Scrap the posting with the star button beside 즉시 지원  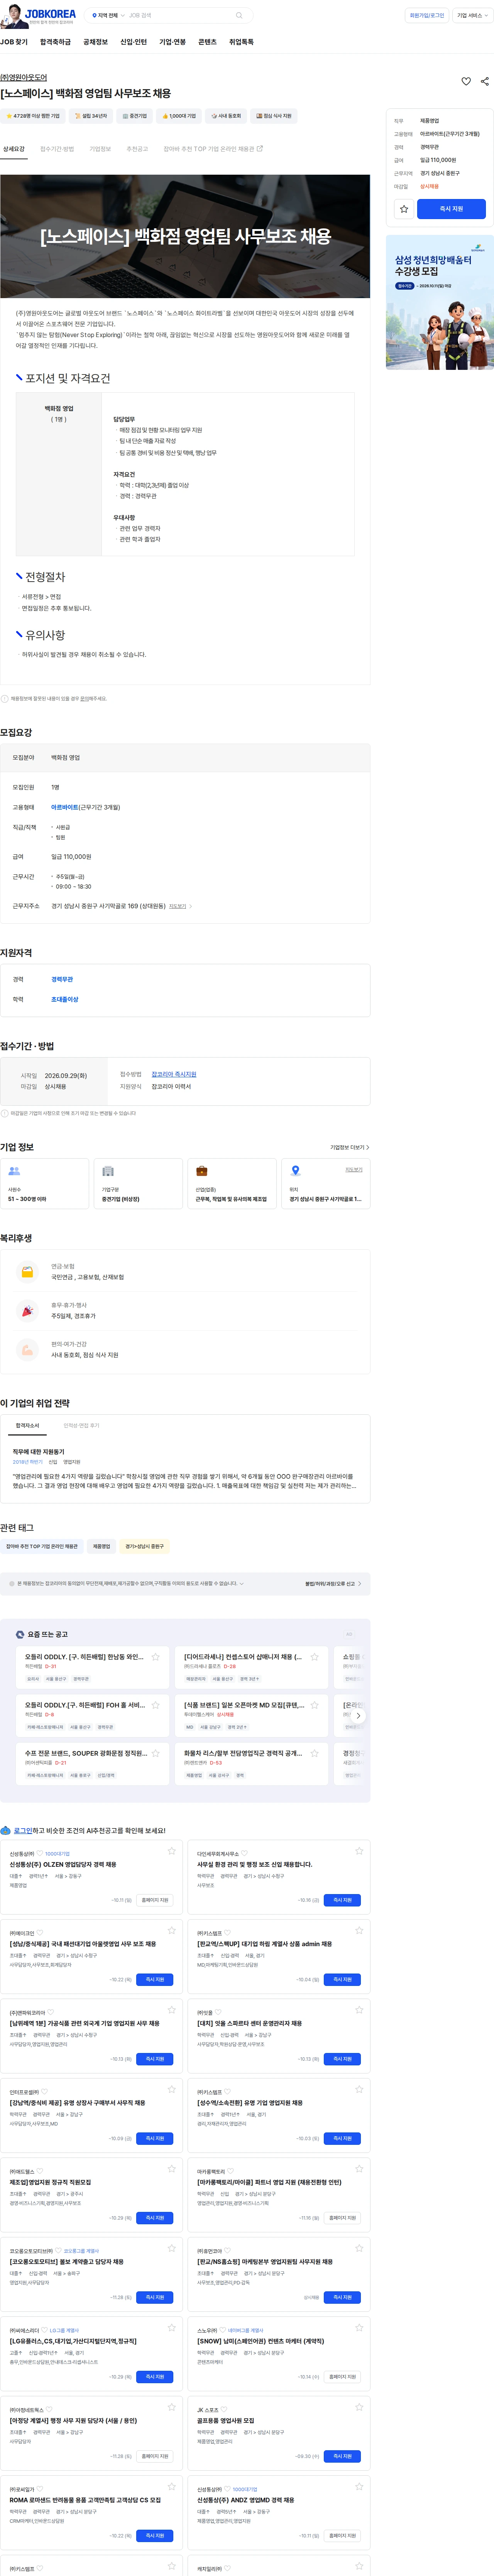click(x=404, y=209)
